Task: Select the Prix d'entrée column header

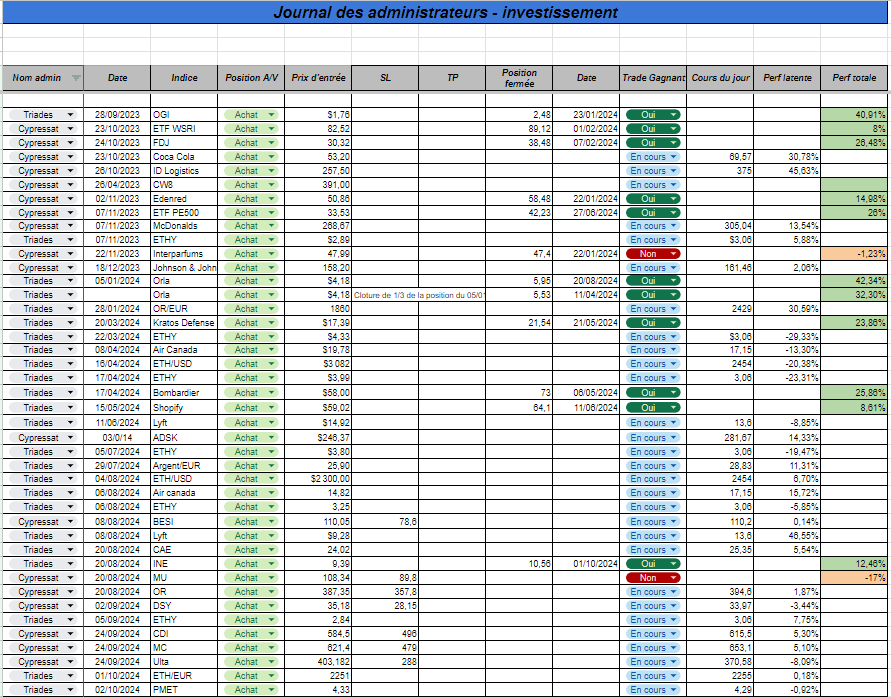Action: pyautogui.click(x=318, y=78)
